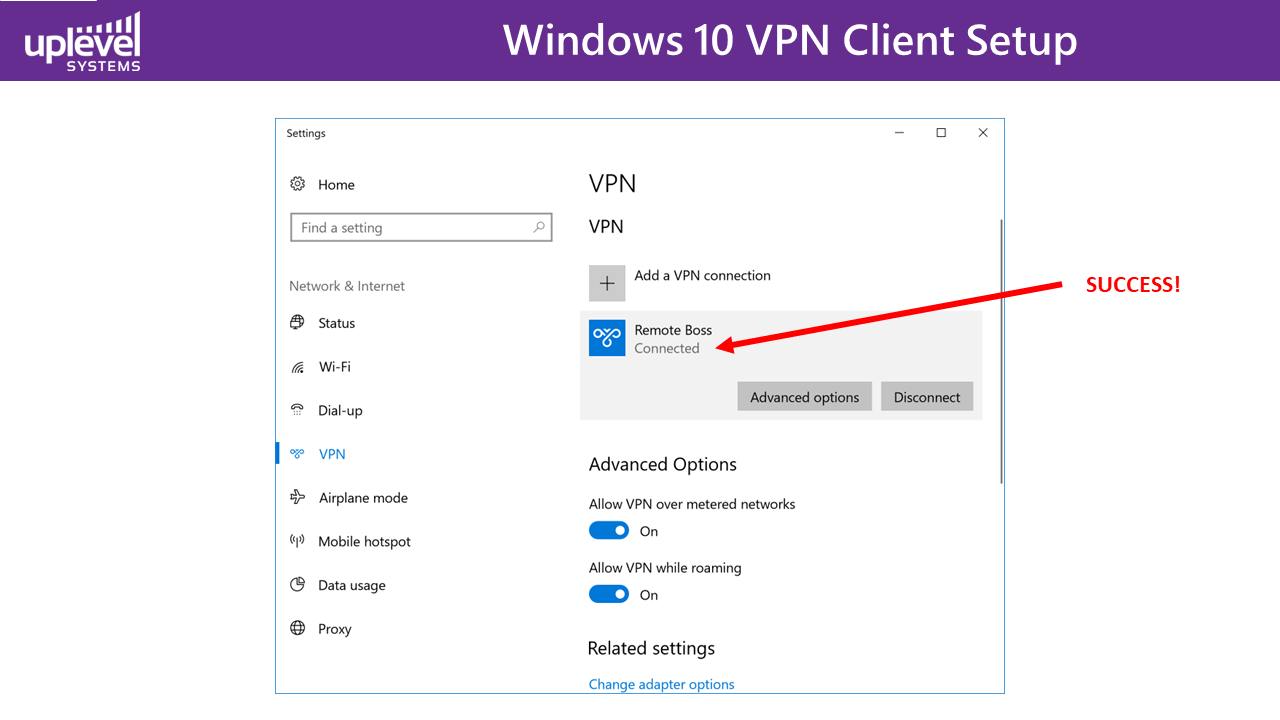This screenshot has height=720, width=1280.
Task: Click the Advanced options button
Action: click(x=805, y=397)
